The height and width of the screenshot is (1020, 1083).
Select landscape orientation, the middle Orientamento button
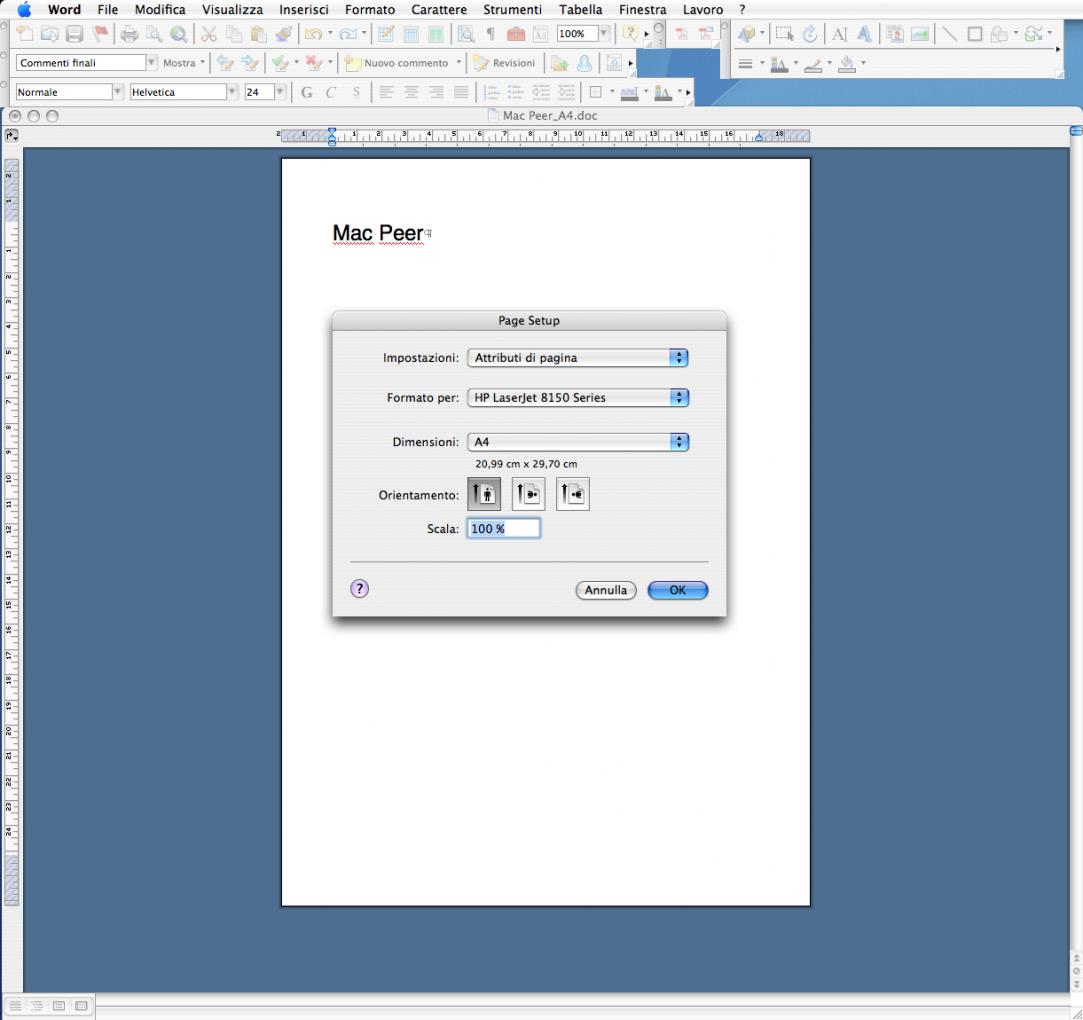click(528, 494)
